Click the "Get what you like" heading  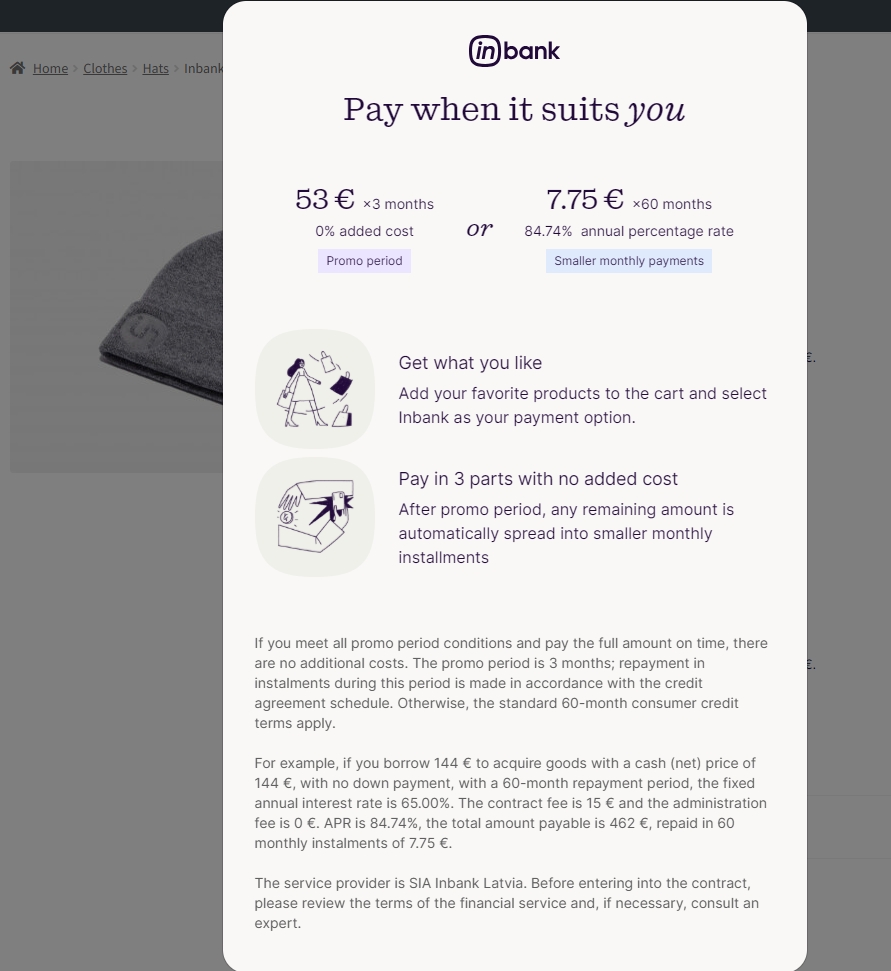470,363
